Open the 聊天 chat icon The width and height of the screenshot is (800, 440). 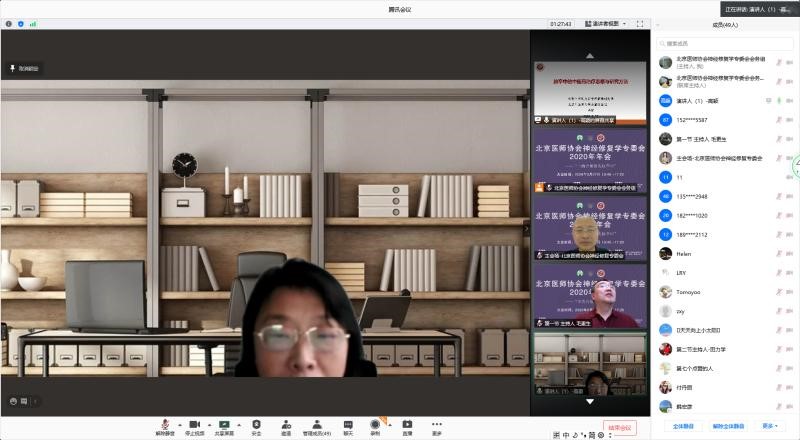348,424
